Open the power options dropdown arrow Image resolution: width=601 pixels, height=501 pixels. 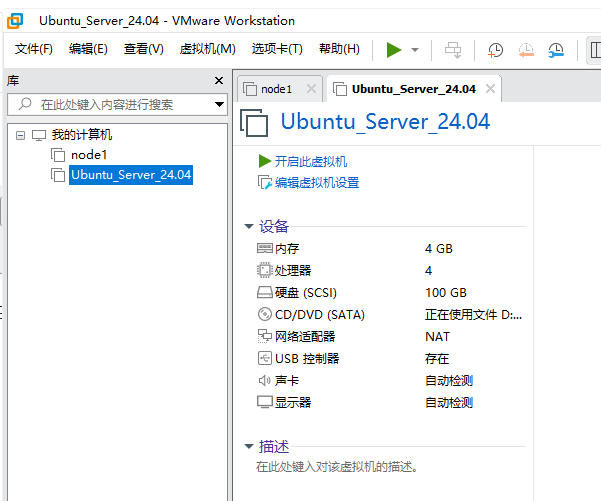point(415,50)
